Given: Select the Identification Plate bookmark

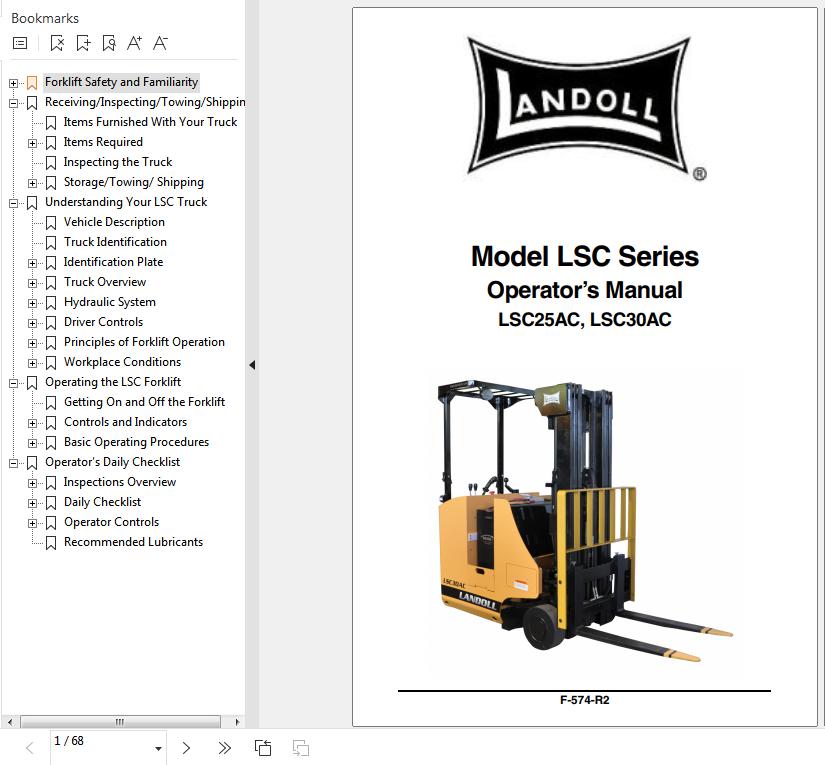Looking at the screenshot, I should click(113, 262).
